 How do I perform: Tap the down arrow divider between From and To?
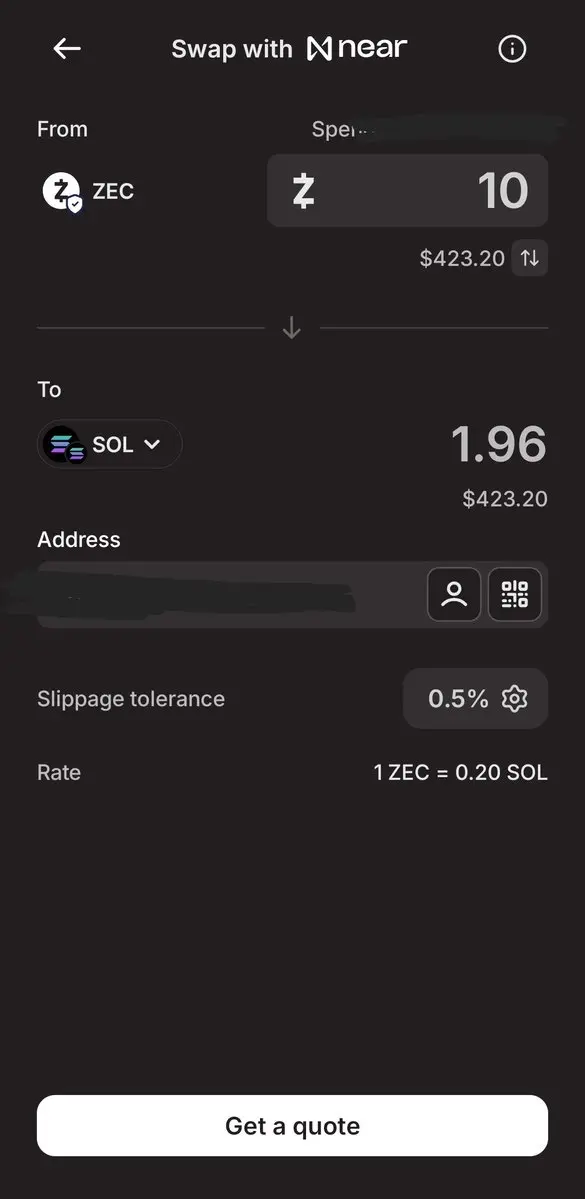coord(291,328)
